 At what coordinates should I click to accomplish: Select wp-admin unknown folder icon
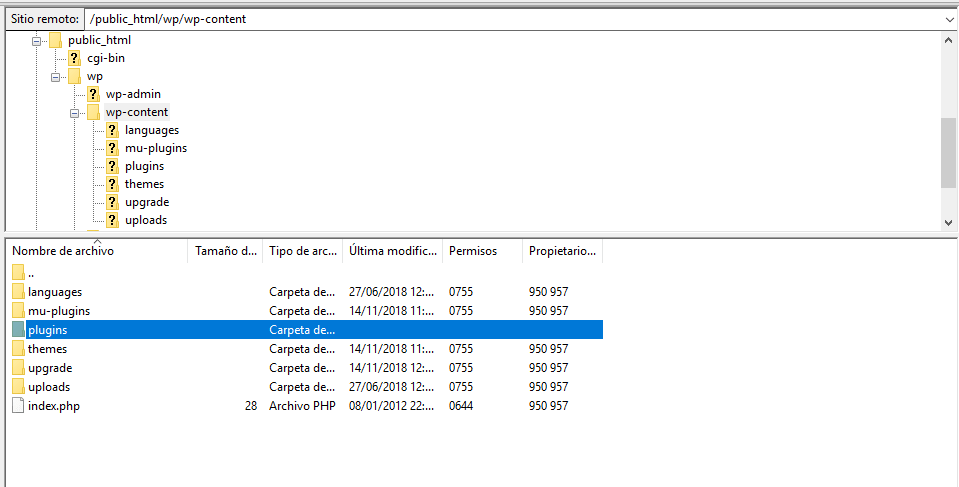[94, 94]
